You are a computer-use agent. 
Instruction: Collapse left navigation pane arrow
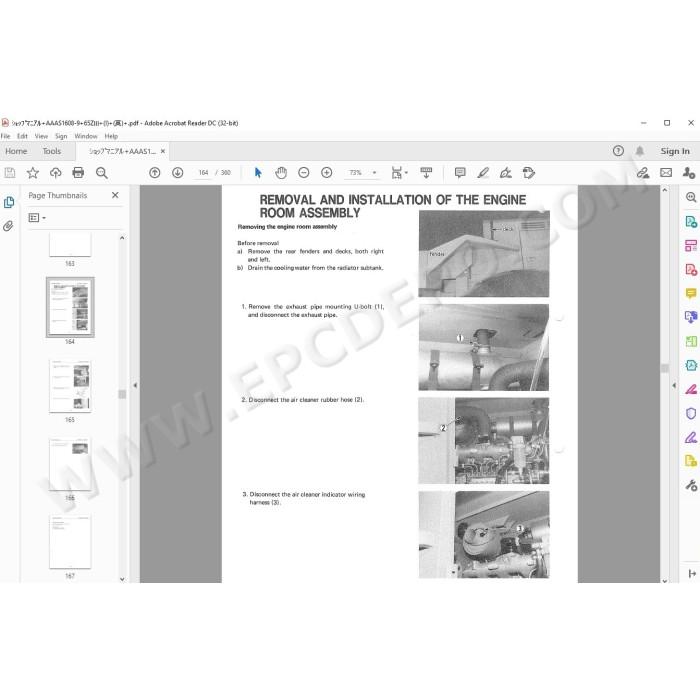click(135, 385)
